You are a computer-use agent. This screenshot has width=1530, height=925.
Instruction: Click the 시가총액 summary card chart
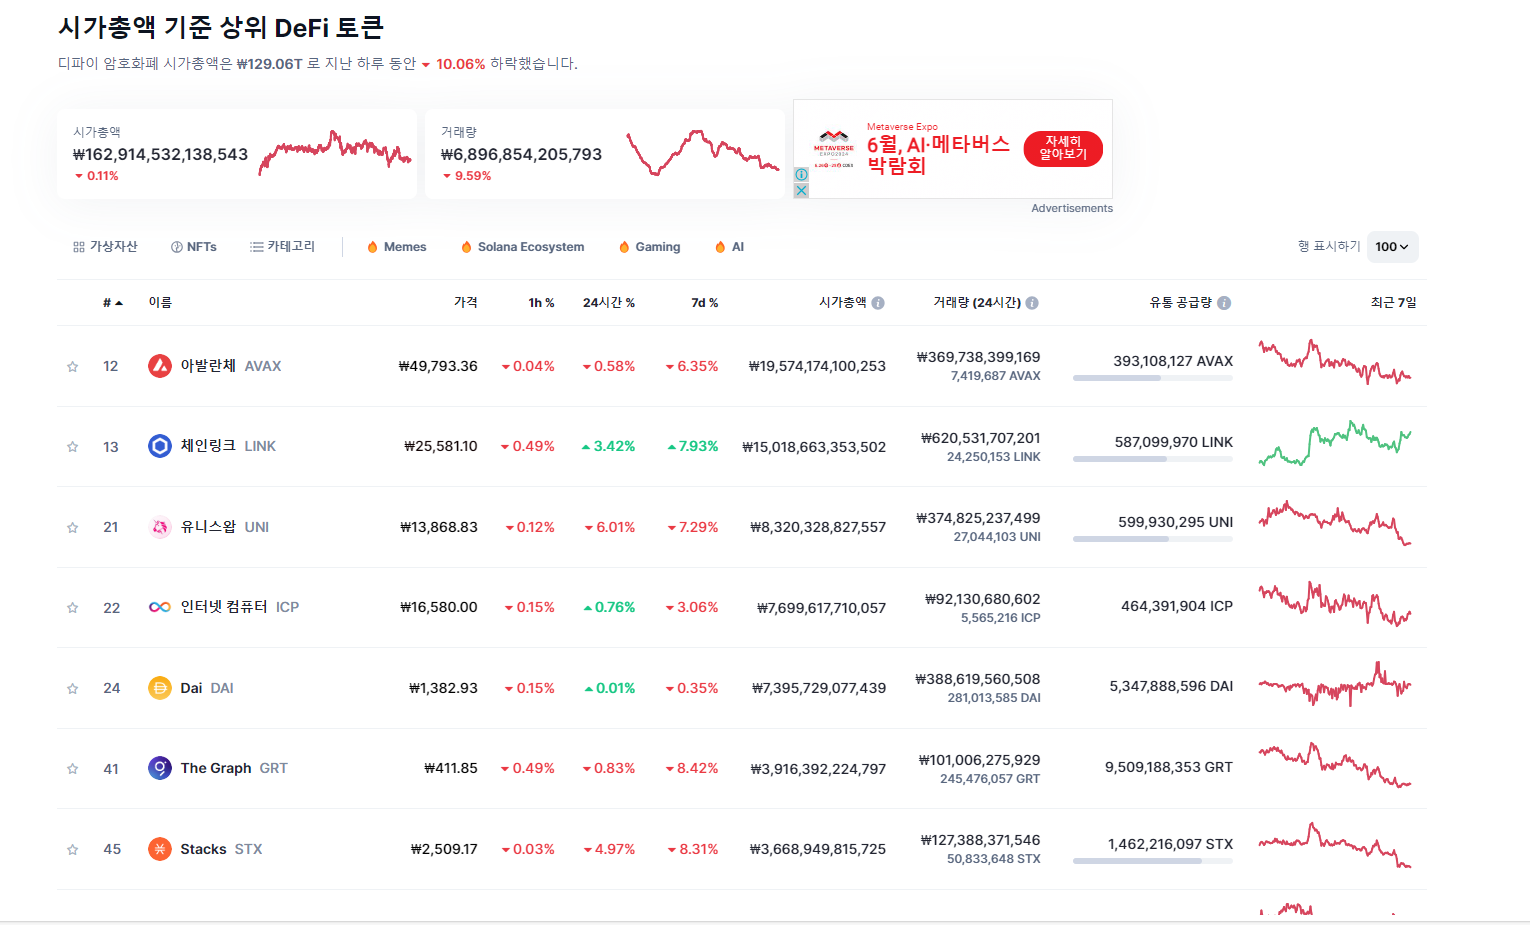[335, 154]
